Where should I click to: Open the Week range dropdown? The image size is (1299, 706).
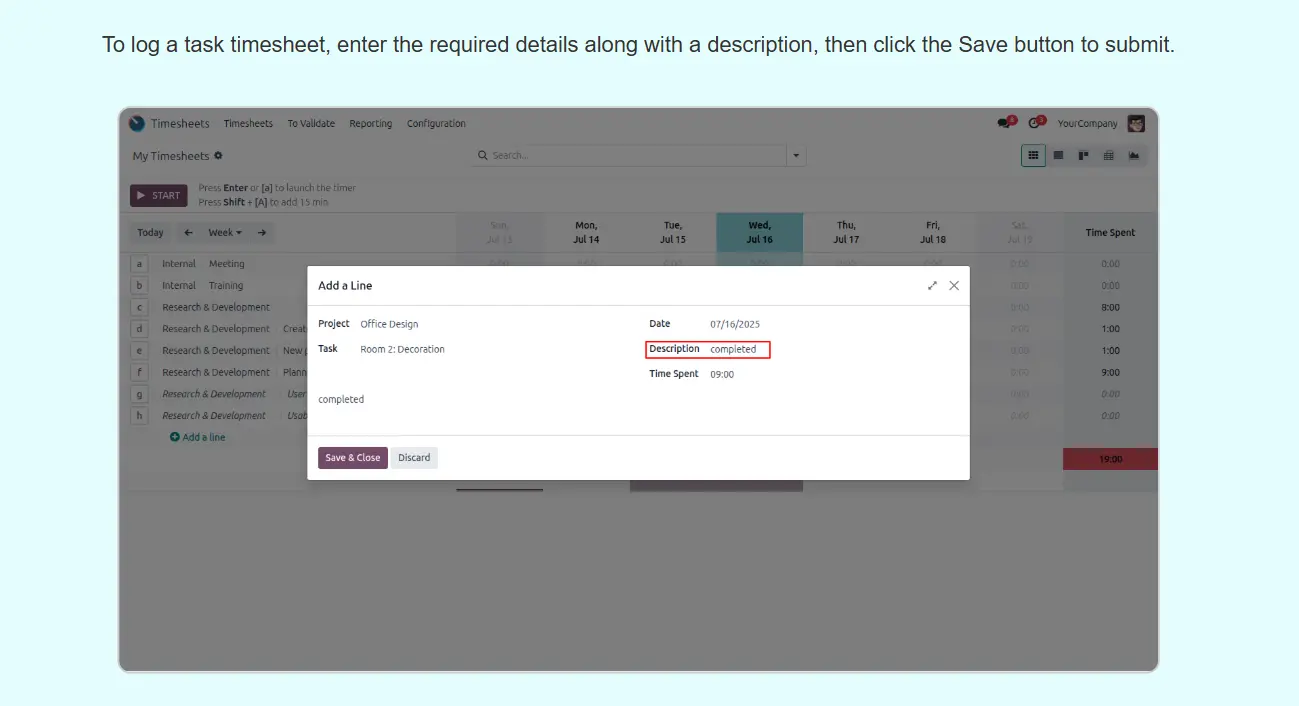pyautogui.click(x=224, y=233)
